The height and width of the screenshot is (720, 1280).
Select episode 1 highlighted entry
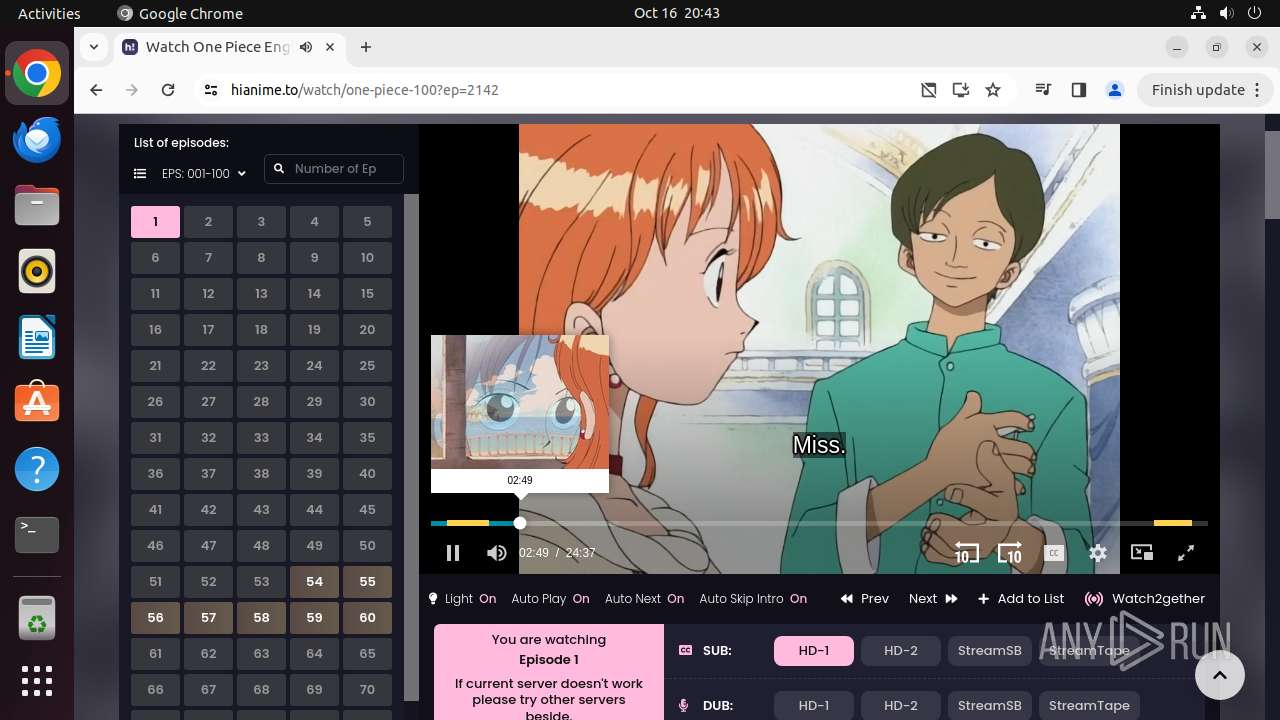click(x=155, y=222)
